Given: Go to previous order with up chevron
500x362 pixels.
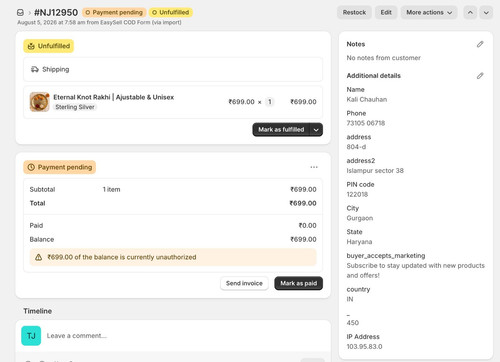Looking at the screenshot, I should [x=470, y=13].
